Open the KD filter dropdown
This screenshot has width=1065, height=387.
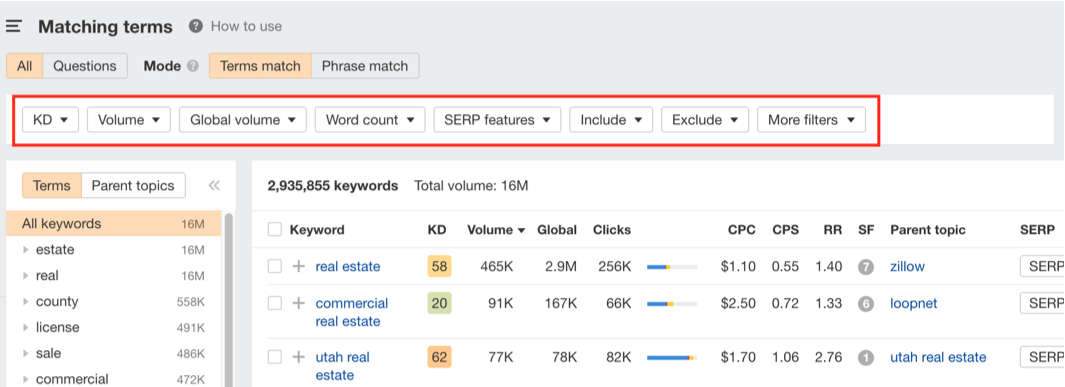(x=51, y=119)
